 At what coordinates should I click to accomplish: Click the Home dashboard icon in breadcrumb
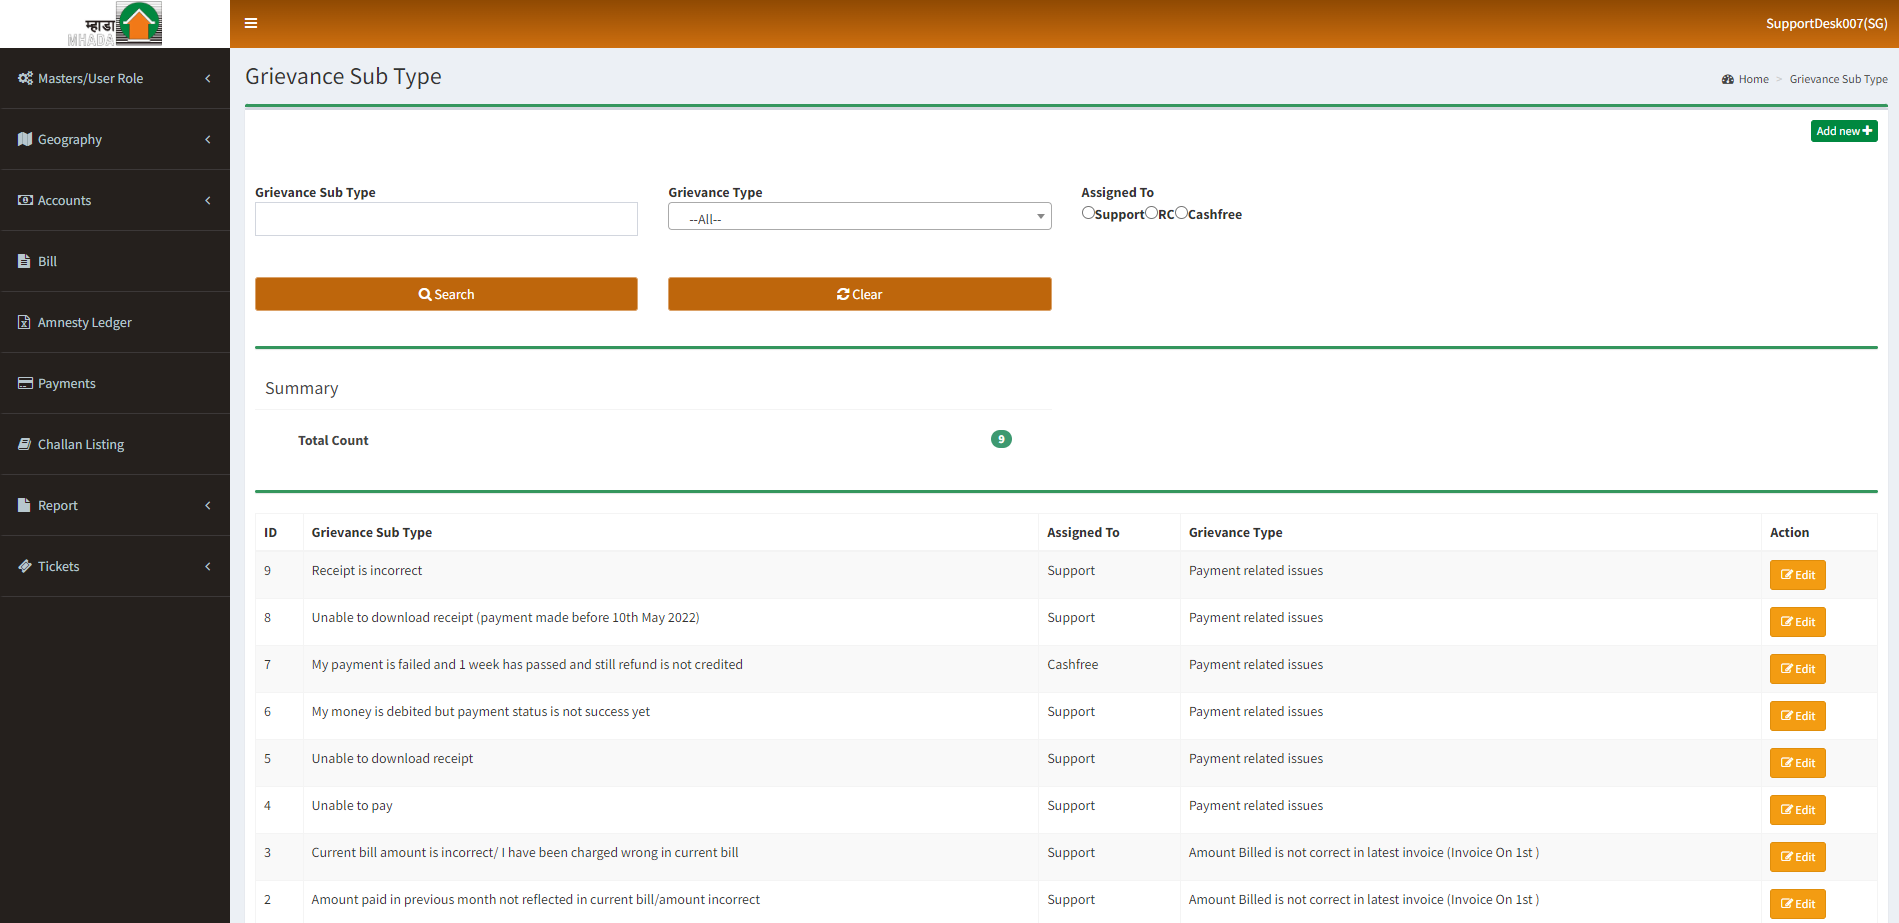coord(1727,79)
